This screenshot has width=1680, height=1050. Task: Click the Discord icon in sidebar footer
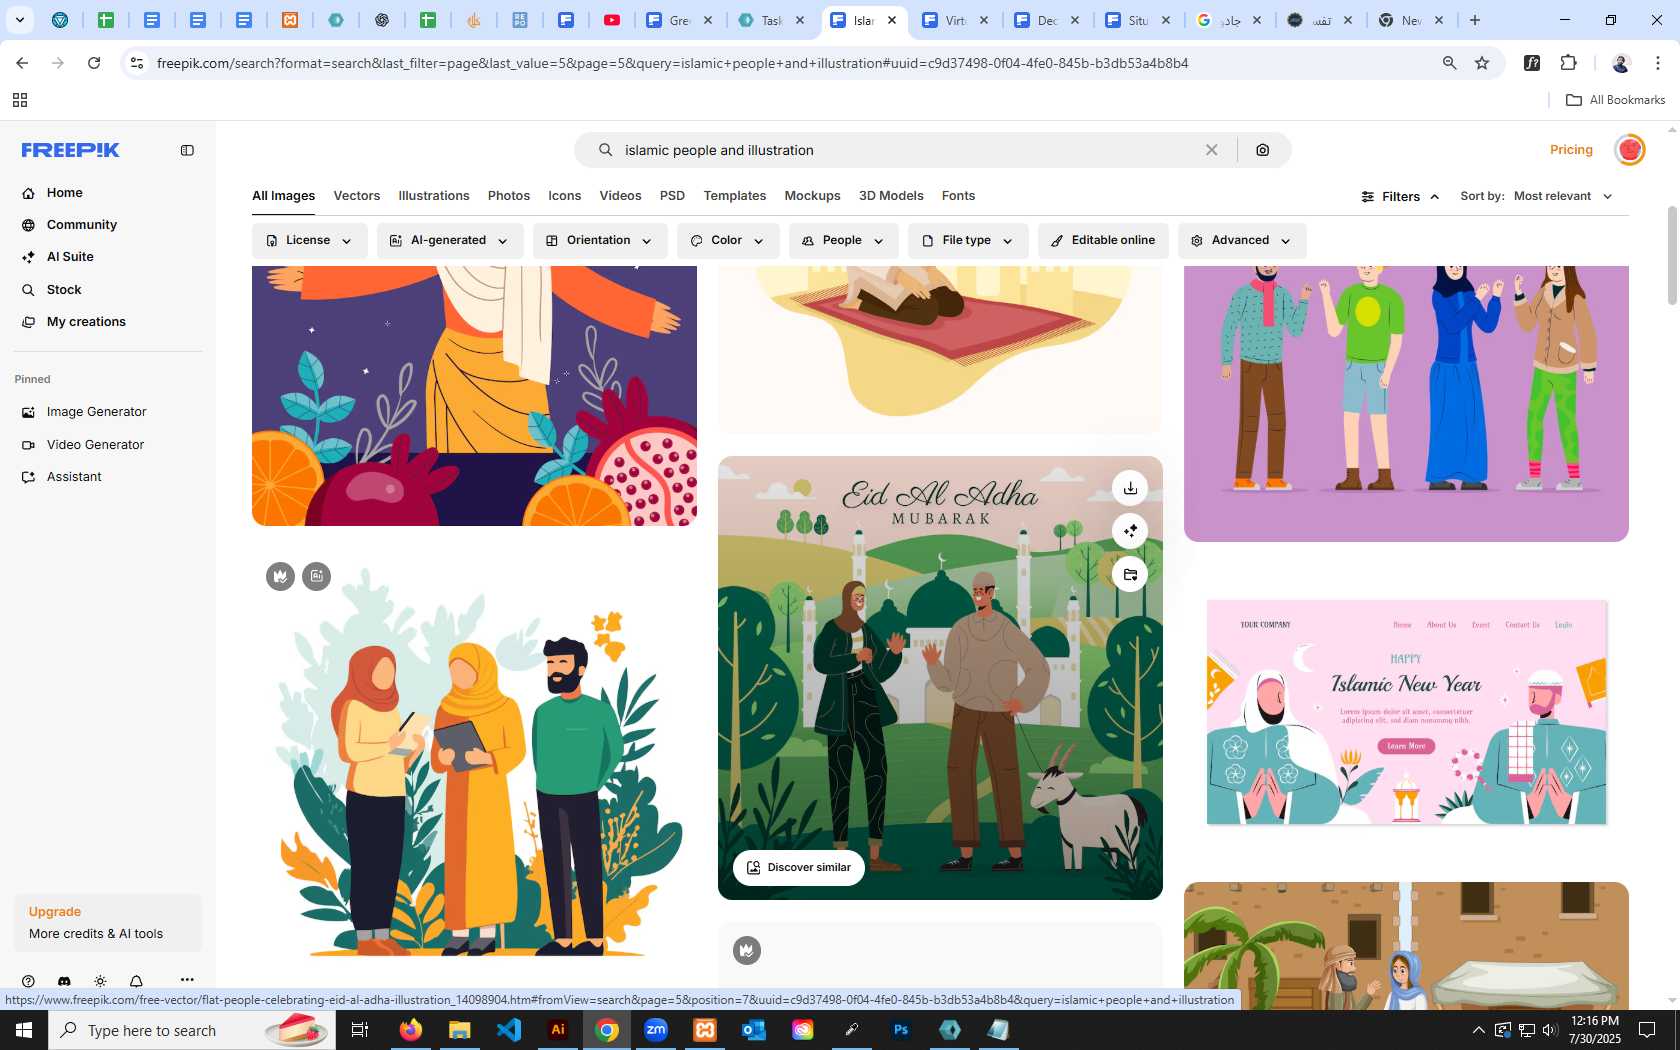pyautogui.click(x=64, y=982)
